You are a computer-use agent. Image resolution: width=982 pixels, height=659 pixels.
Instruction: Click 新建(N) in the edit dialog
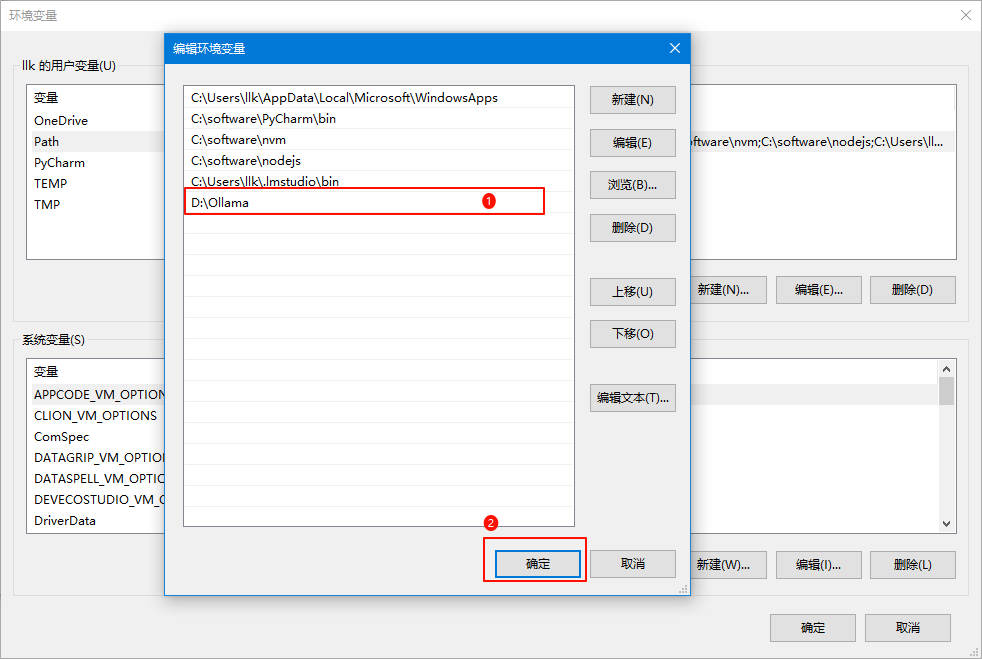[632, 100]
